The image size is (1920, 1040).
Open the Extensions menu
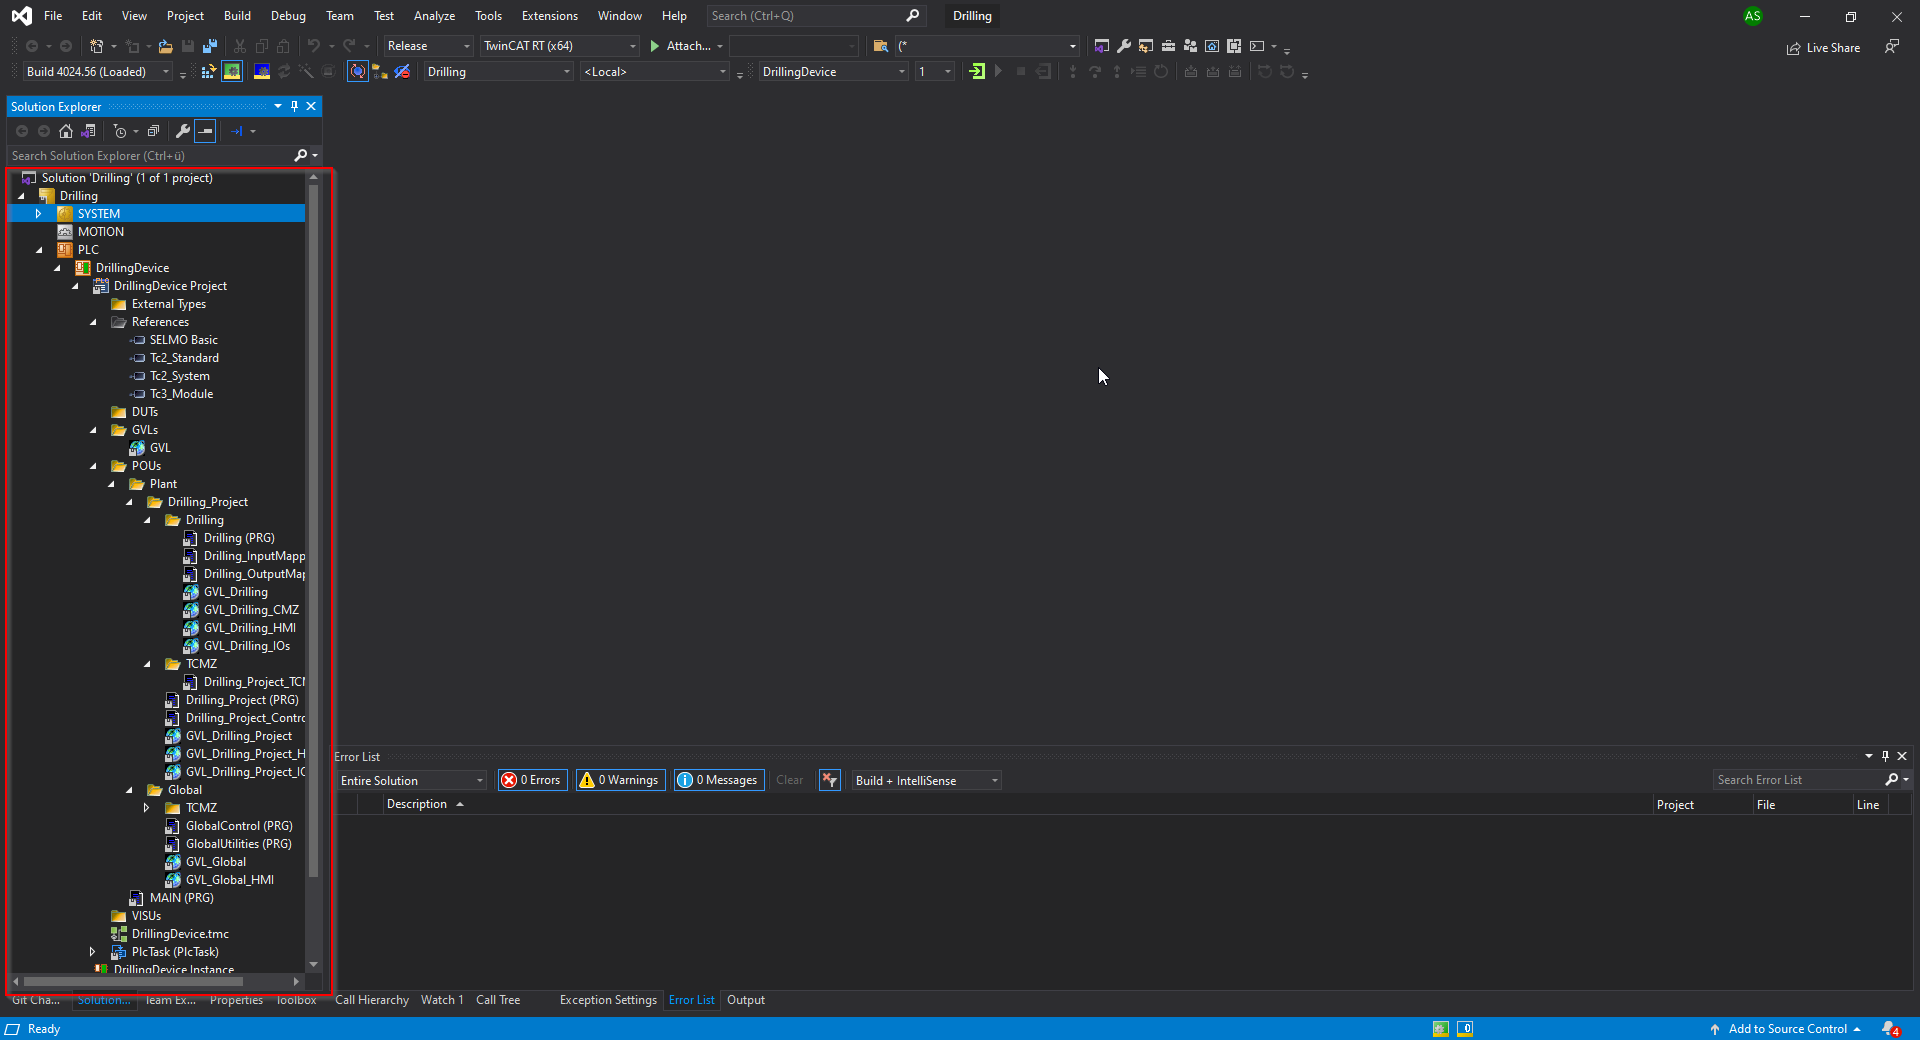point(549,16)
